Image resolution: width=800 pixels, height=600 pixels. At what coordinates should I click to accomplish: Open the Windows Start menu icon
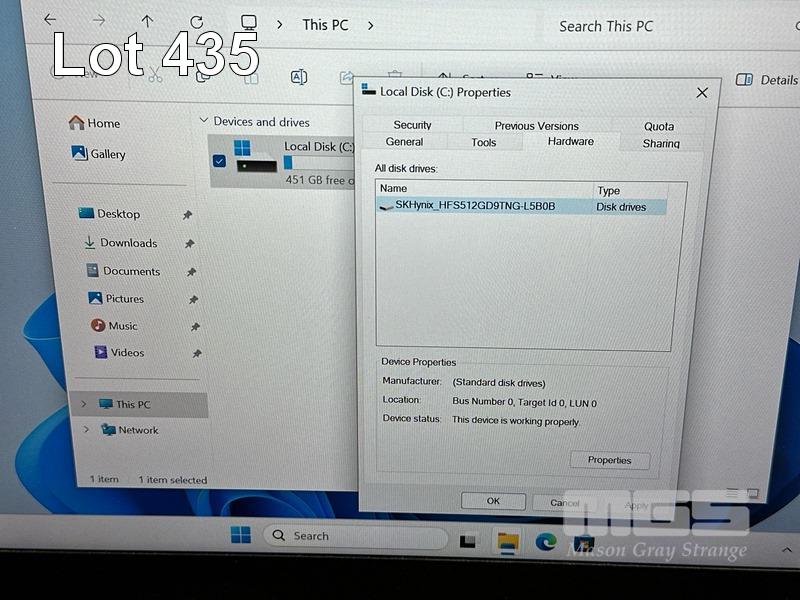pyautogui.click(x=241, y=535)
